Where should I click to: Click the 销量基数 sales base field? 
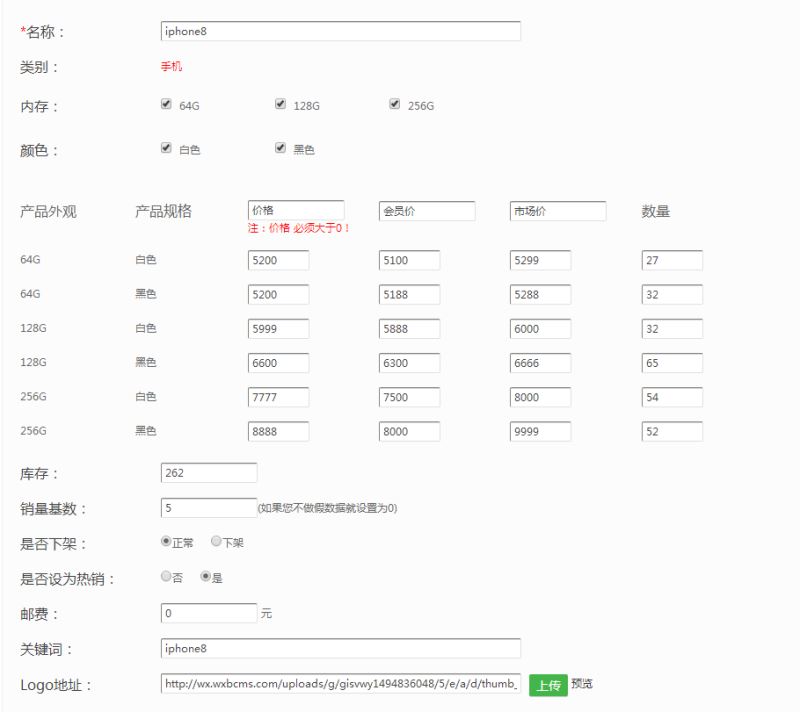pyautogui.click(x=209, y=507)
